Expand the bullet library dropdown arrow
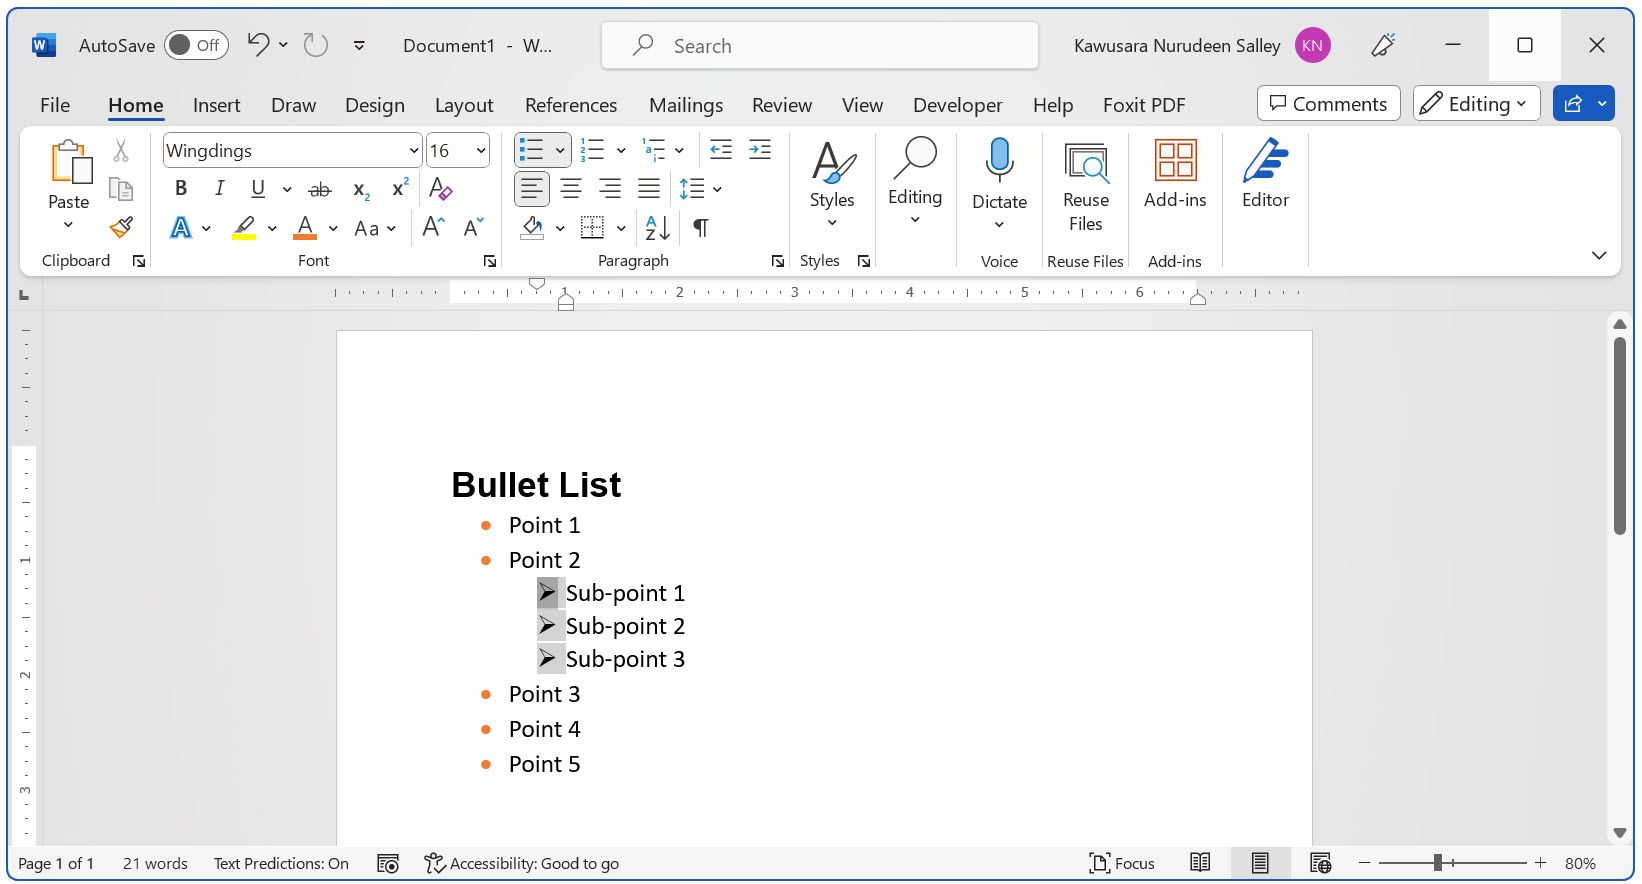This screenshot has width=1642, height=884. pos(560,151)
